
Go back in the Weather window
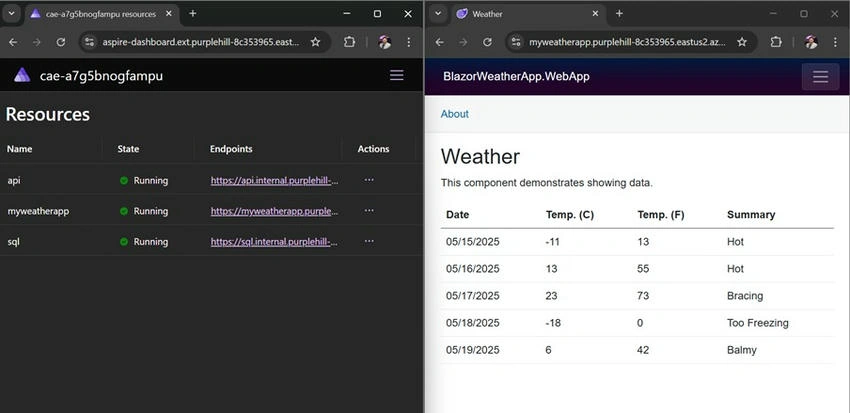coord(440,42)
